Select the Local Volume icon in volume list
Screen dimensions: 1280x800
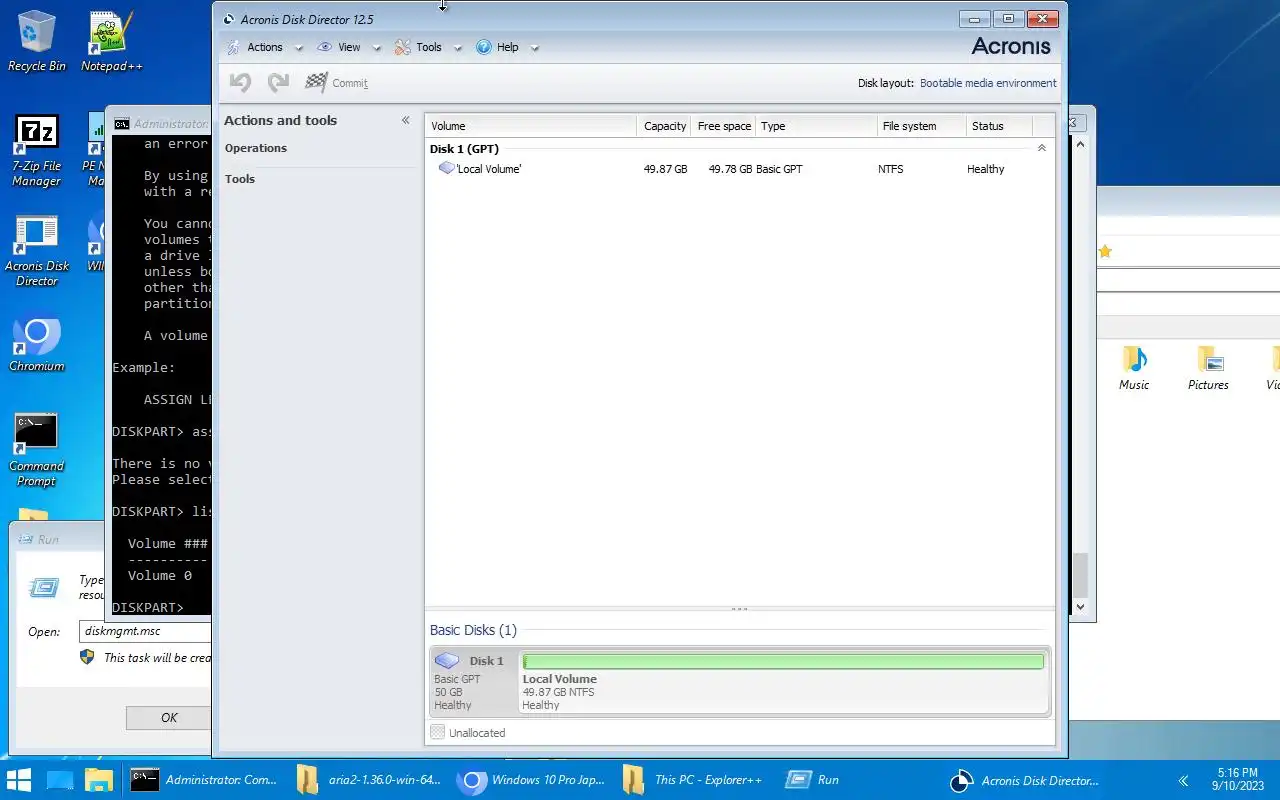tap(446, 168)
